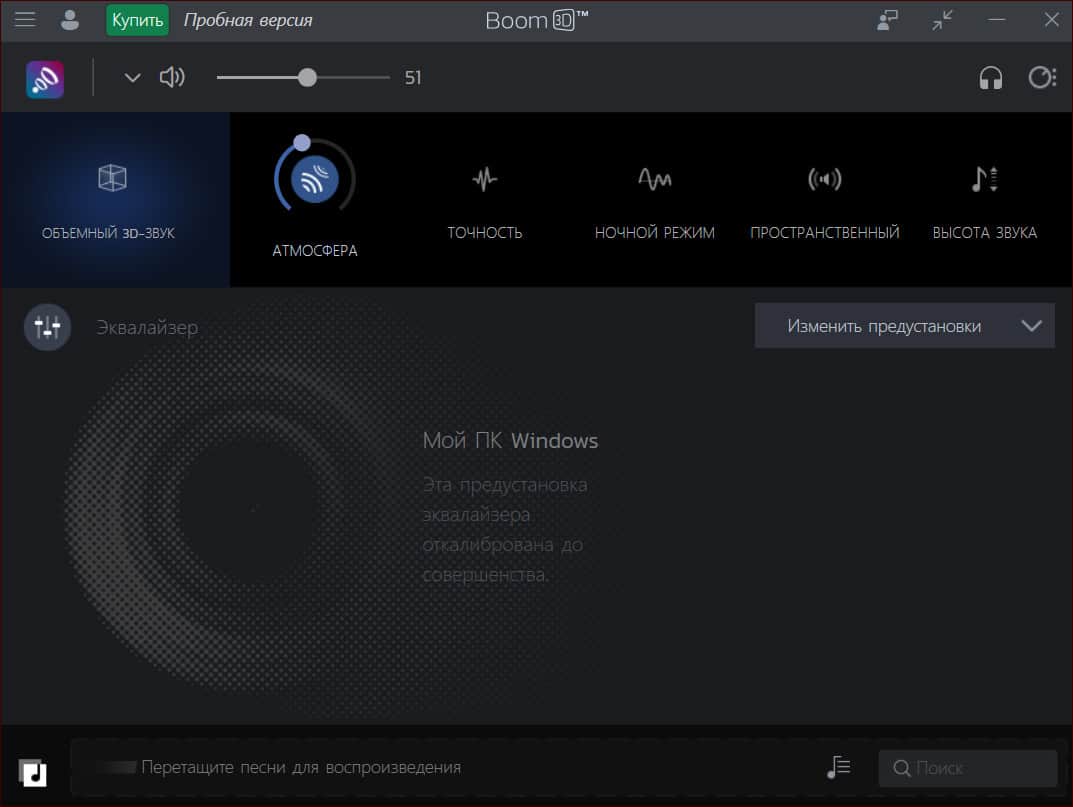Open the Изменить предустановки dropdown
This screenshot has width=1073, height=807.
[x=905, y=326]
